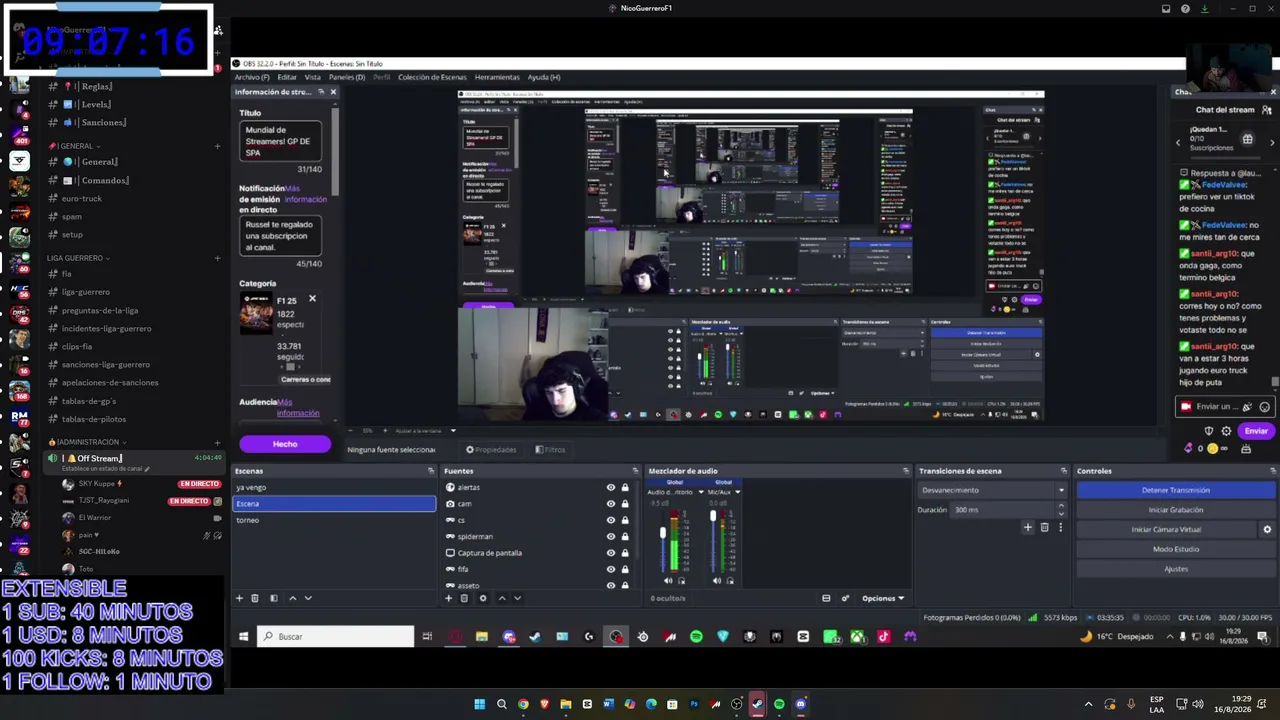Mute the Mic/Aux channel
Viewport: 1280px width, 720px height.
(717, 581)
